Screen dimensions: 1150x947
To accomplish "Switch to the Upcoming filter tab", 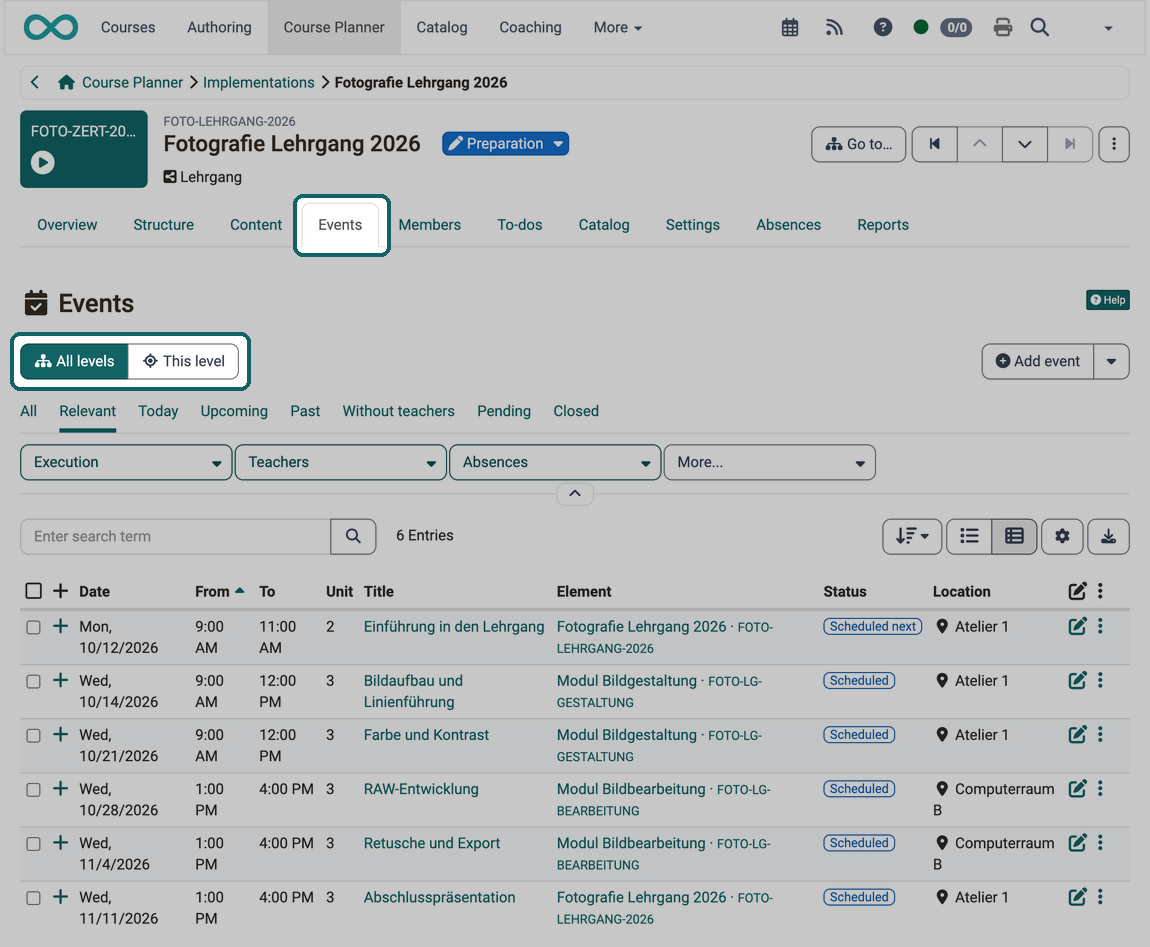I will (234, 411).
